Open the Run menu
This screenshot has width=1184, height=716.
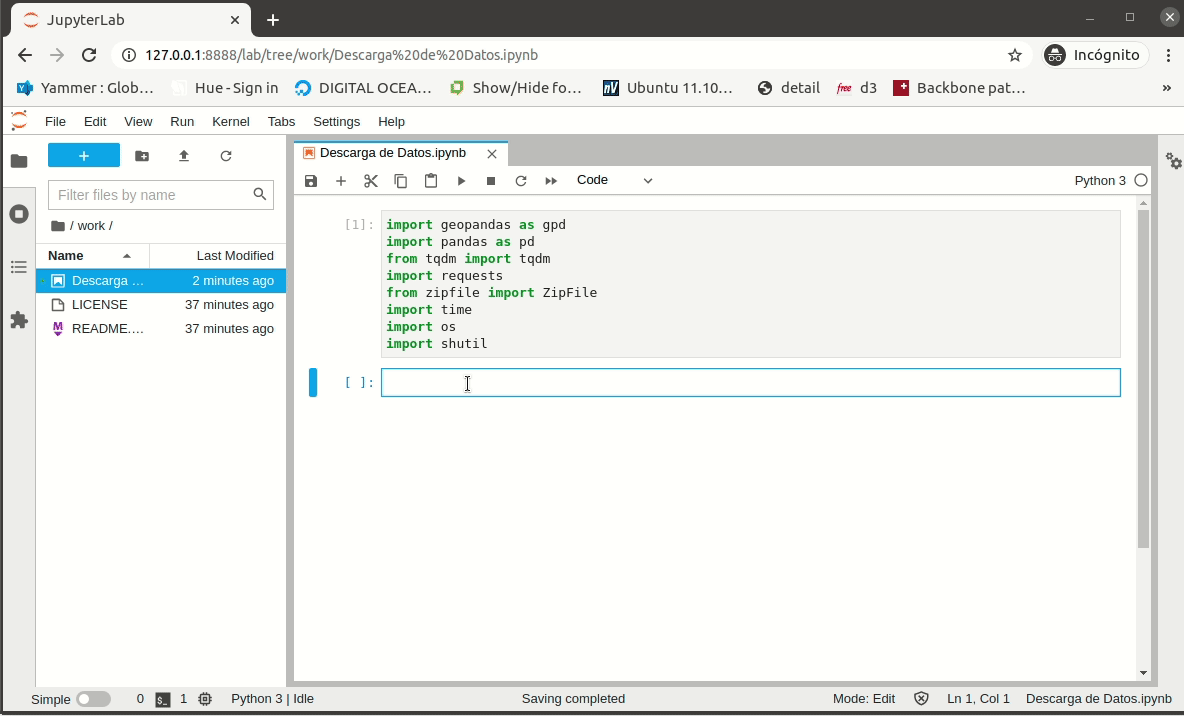click(x=182, y=122)
